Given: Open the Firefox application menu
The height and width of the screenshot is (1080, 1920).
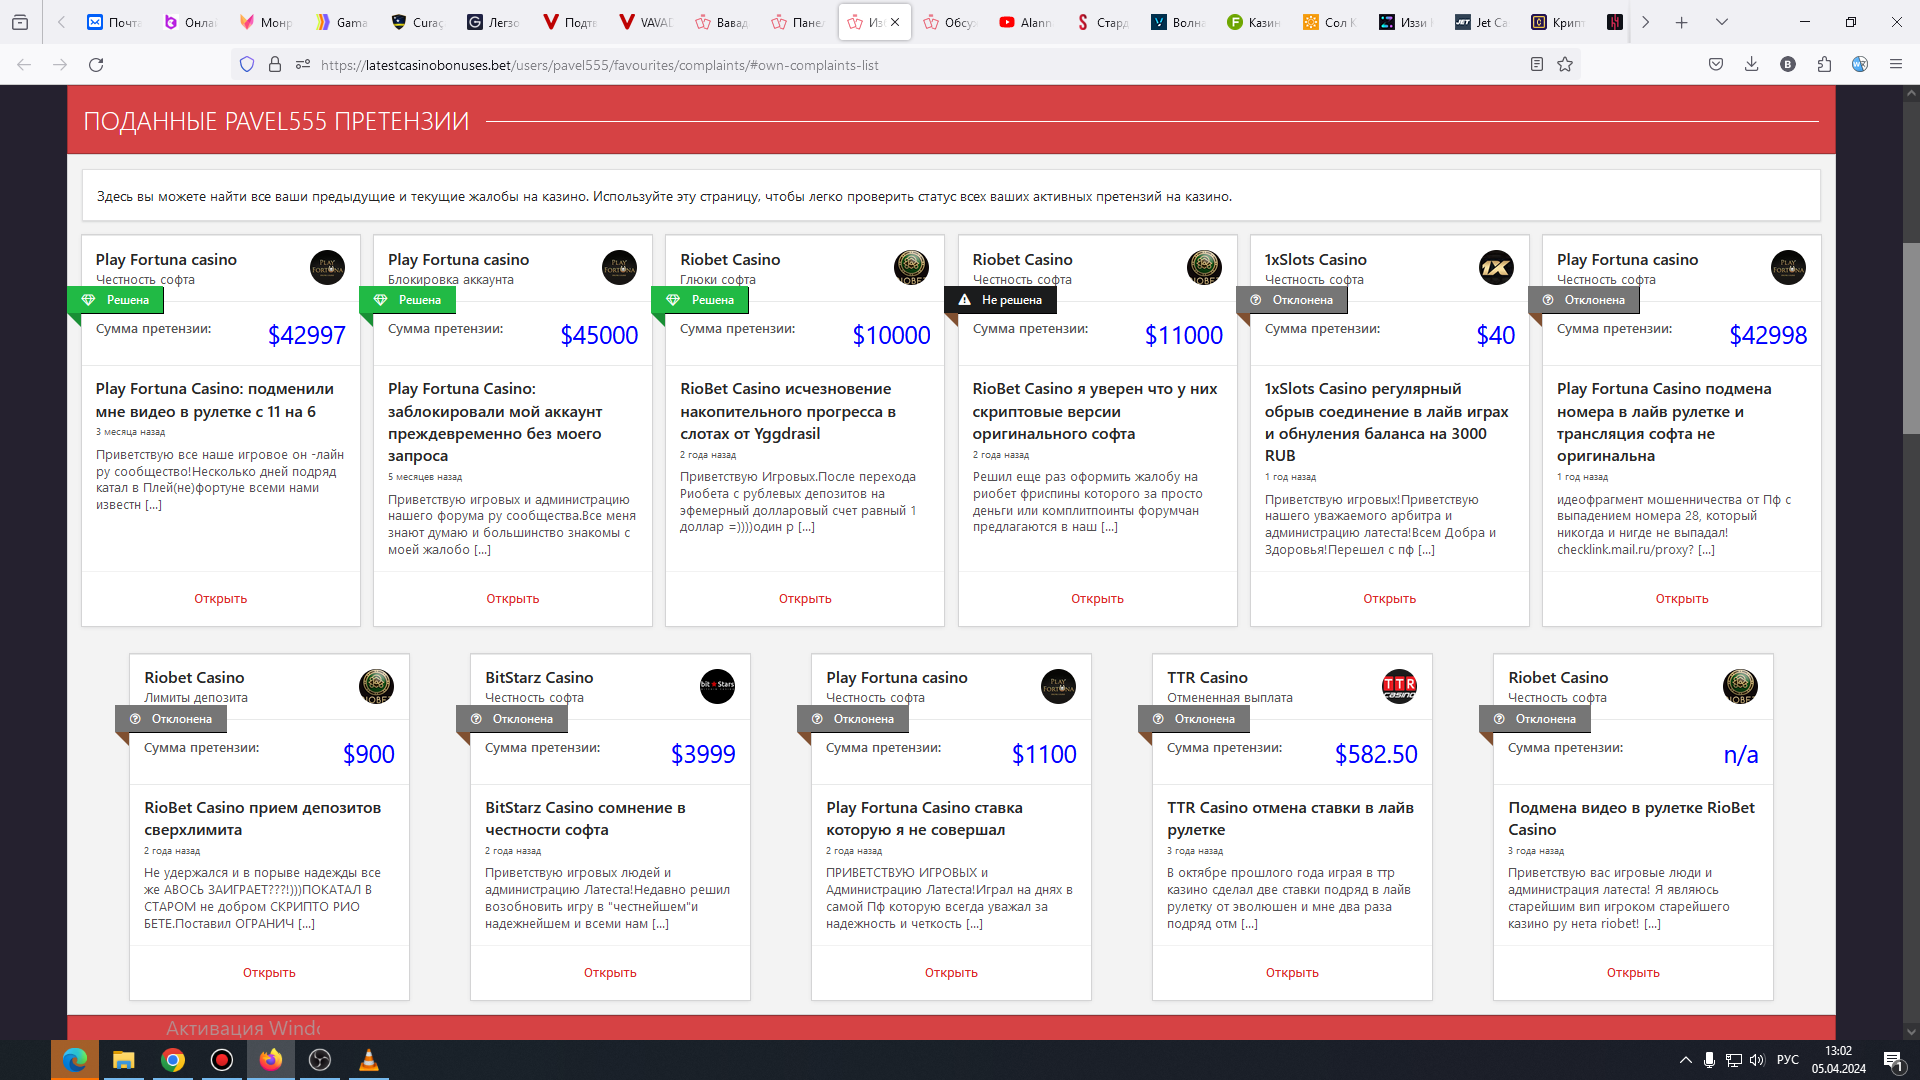Looking at the screenshot, I should (1895, 65).
